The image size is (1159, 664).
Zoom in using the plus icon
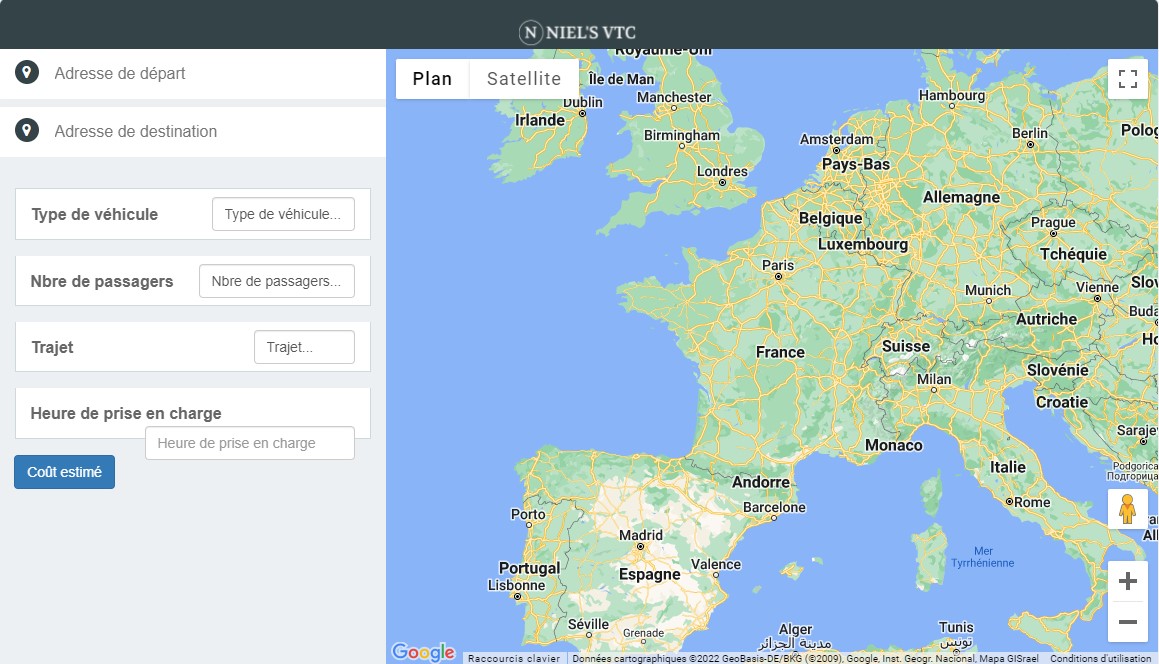[x=1128, y=580]
